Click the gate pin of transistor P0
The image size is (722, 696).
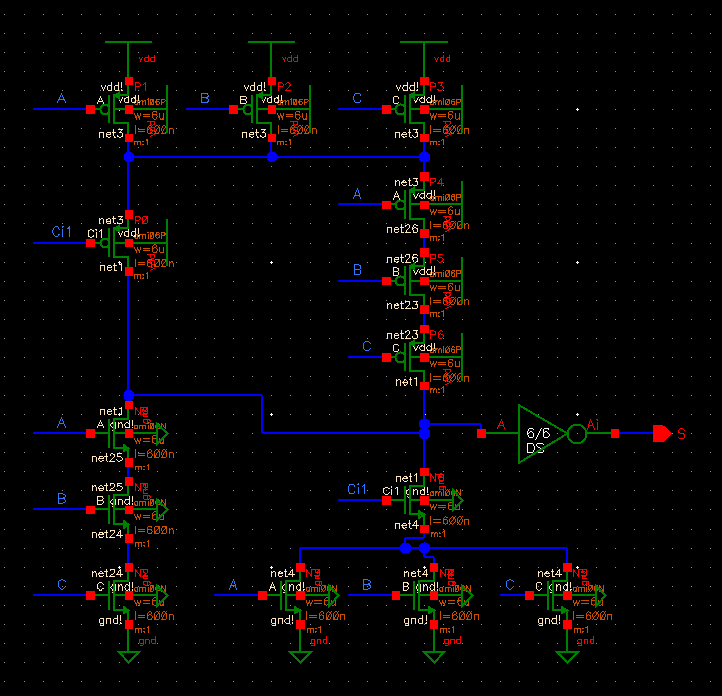coord(91,243)
